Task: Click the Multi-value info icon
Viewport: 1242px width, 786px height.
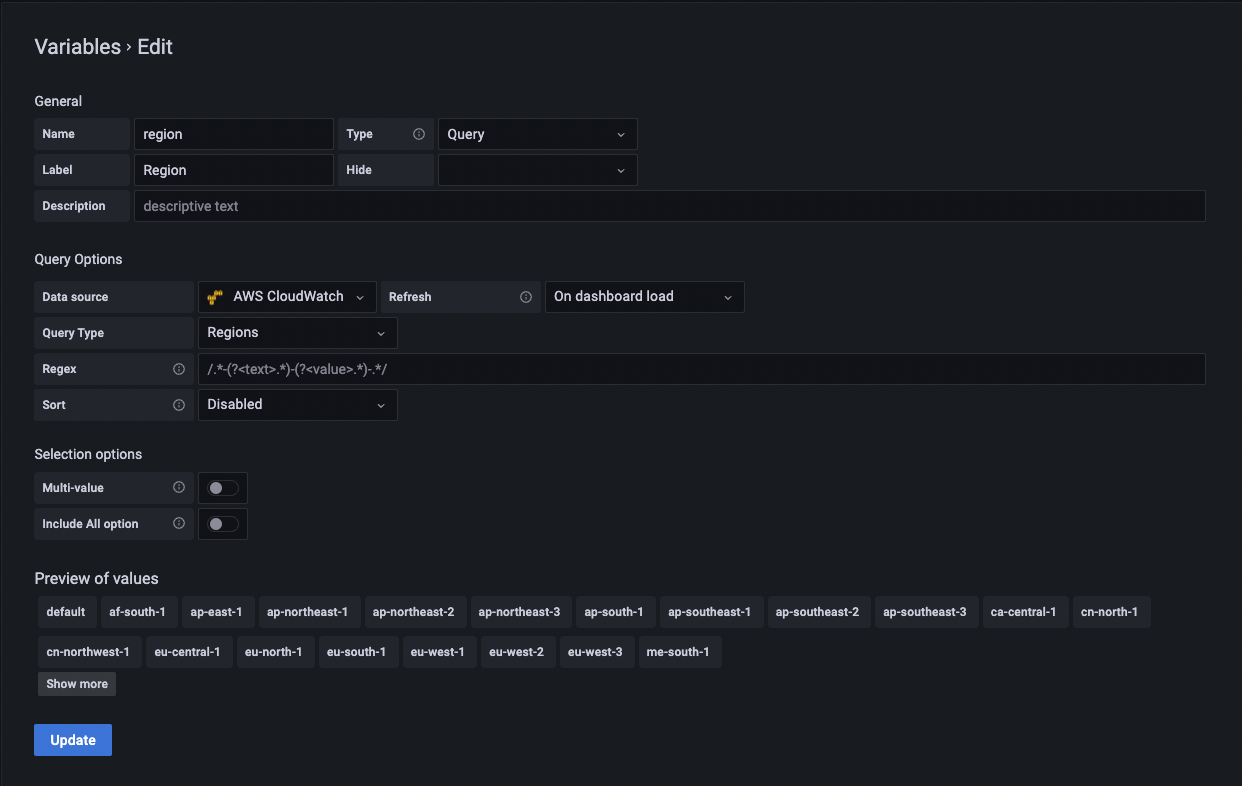Action: pyautogui.click(x=181, y=488)
